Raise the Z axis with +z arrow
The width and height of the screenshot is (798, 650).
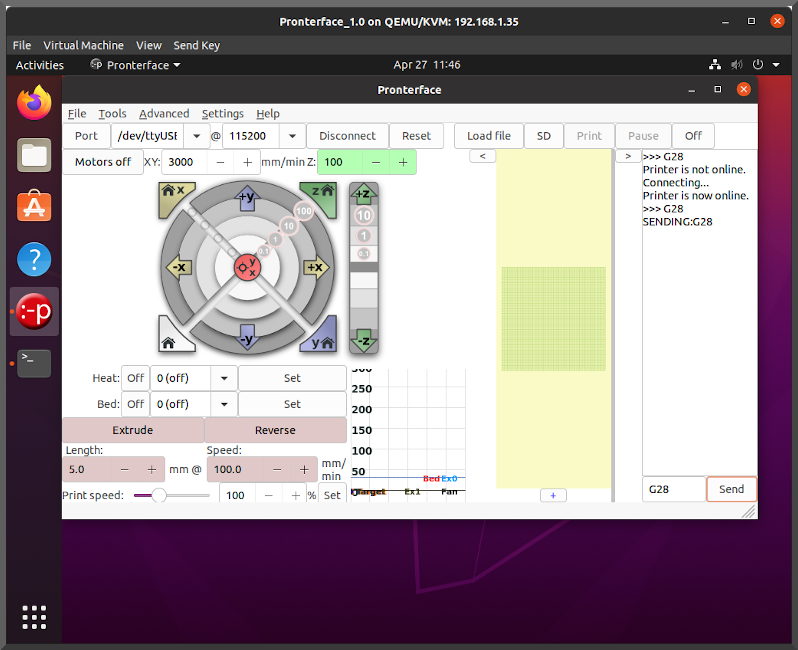pyautogui.click(x=363, y=194)
